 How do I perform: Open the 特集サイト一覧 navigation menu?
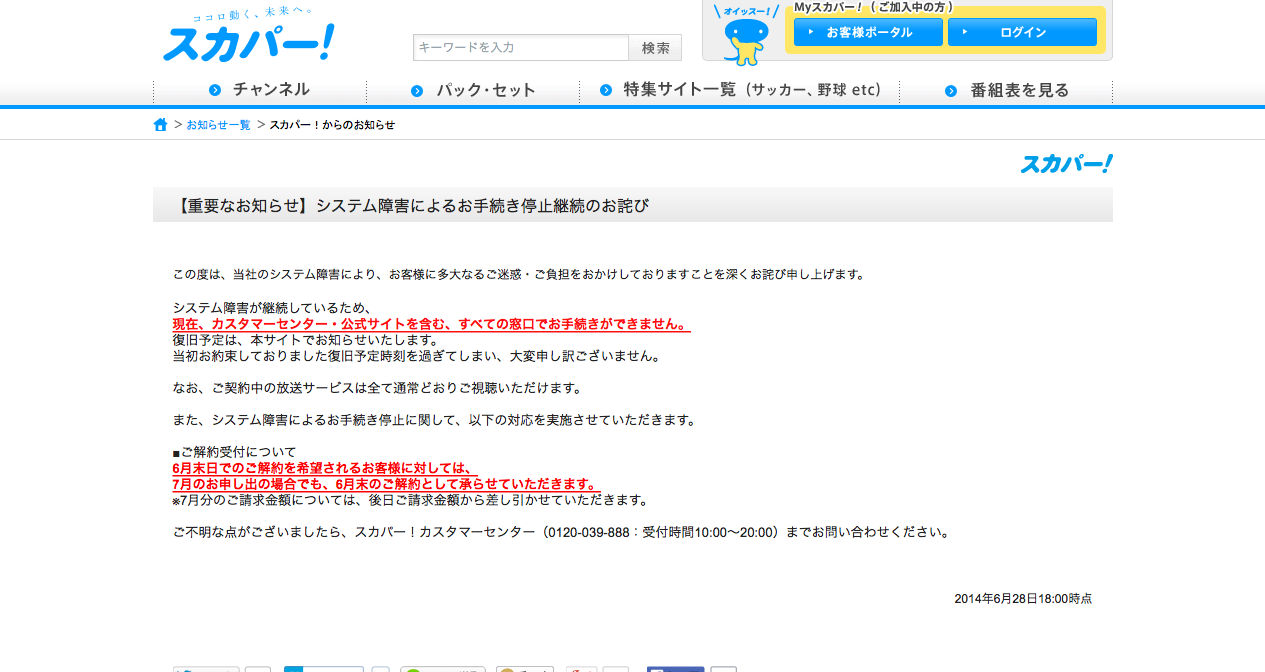click(x=740, y=90)
